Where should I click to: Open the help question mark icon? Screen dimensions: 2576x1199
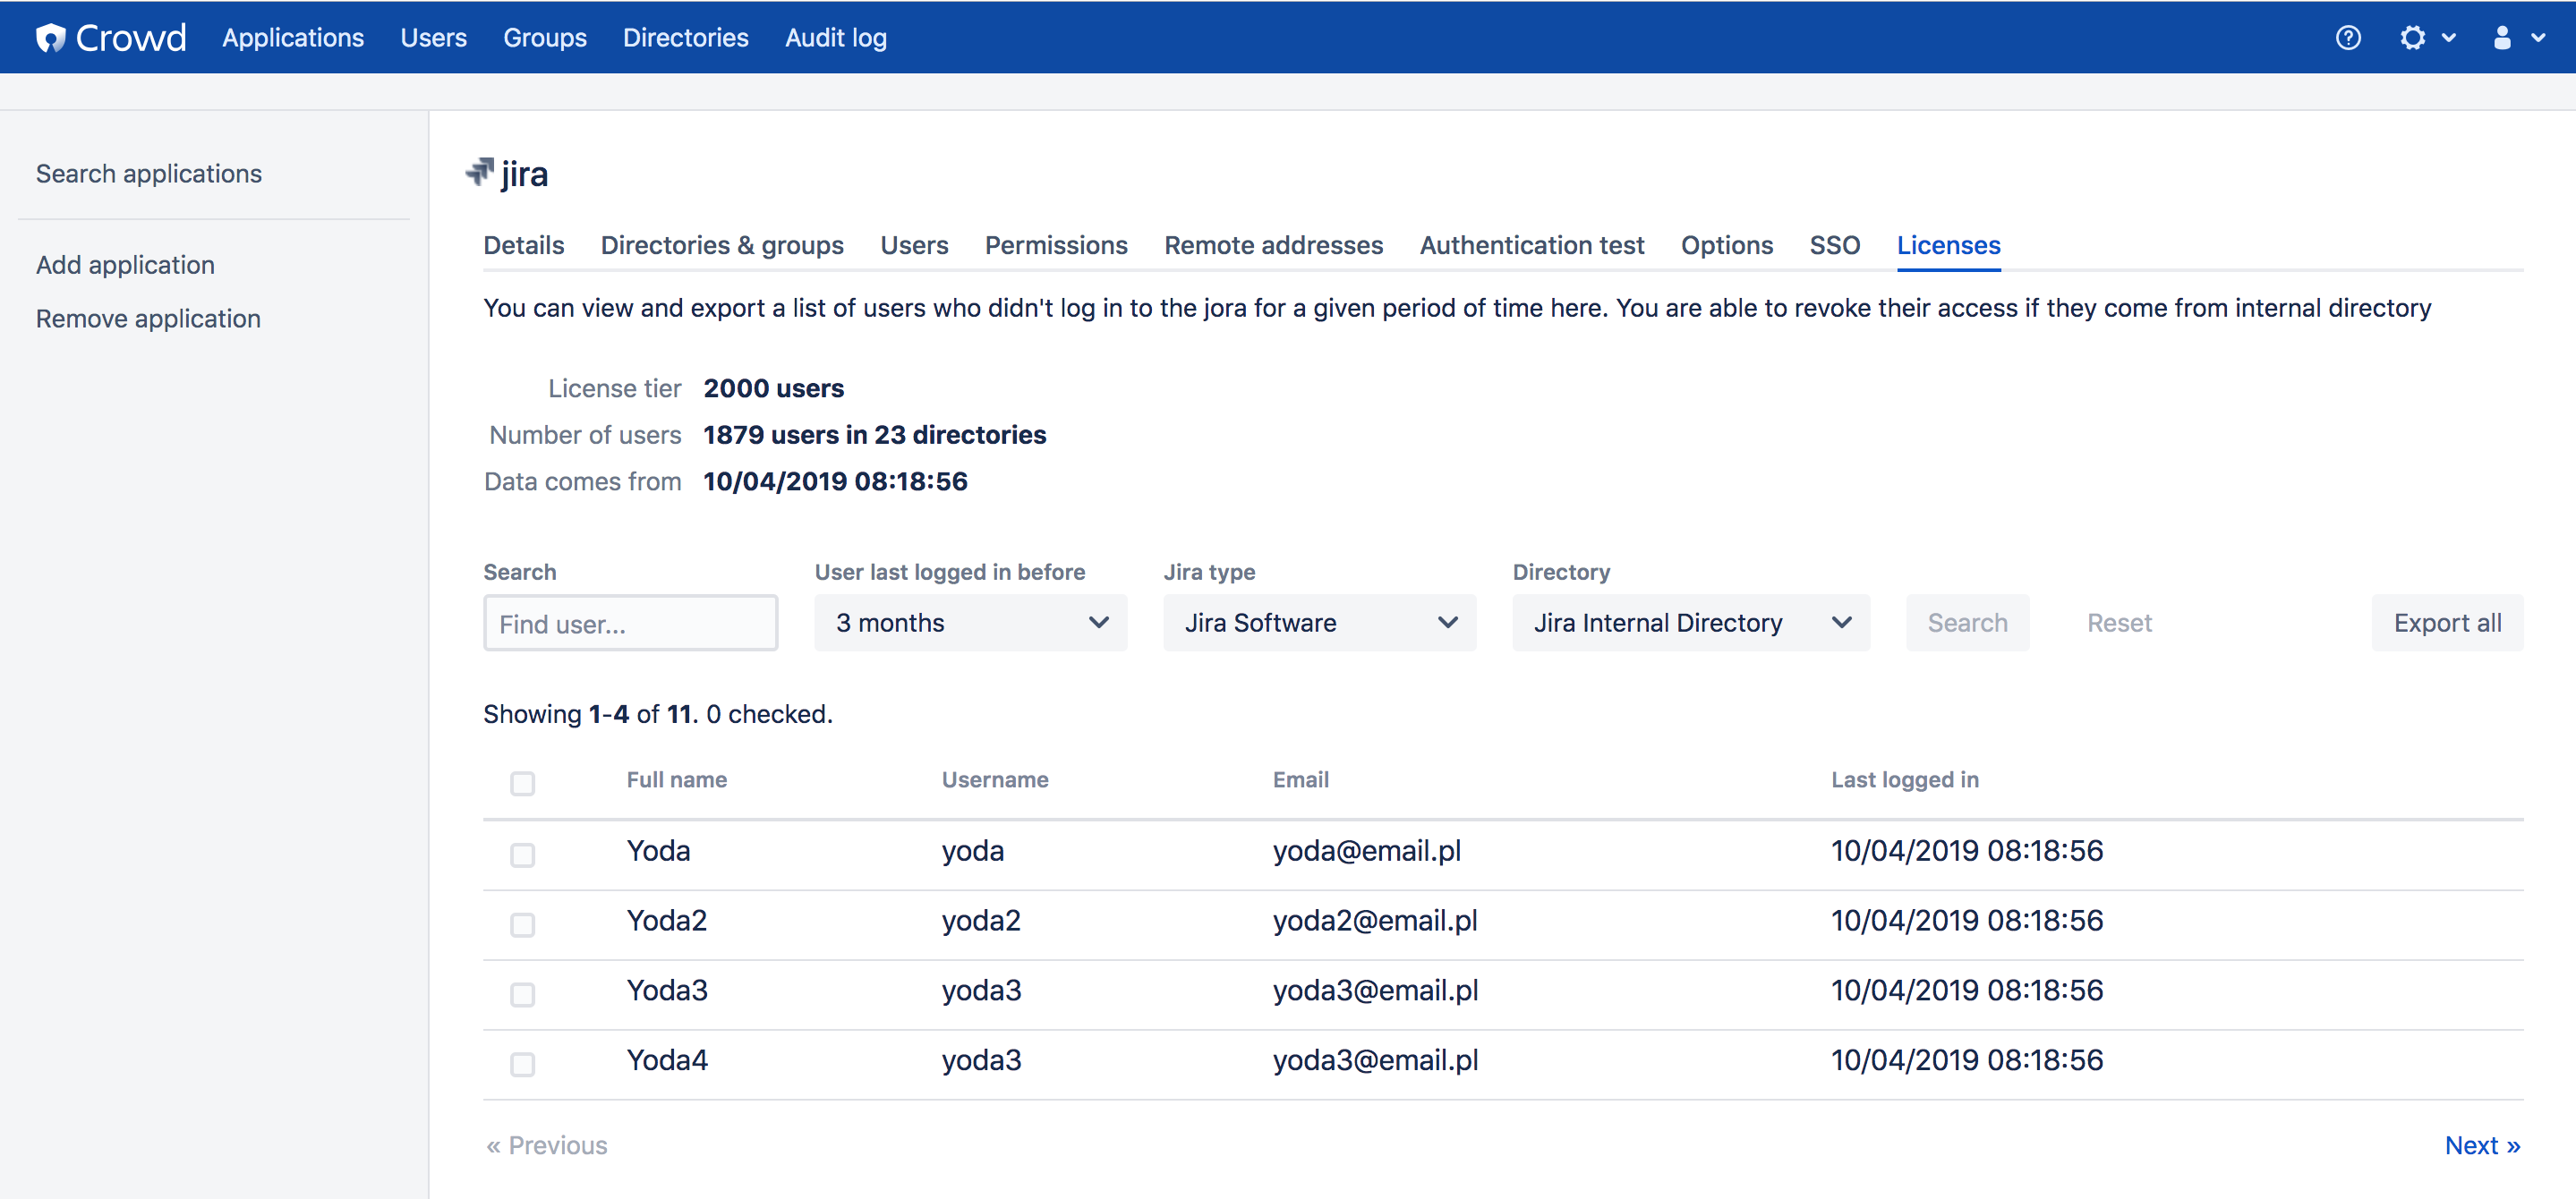[2348, 37]
